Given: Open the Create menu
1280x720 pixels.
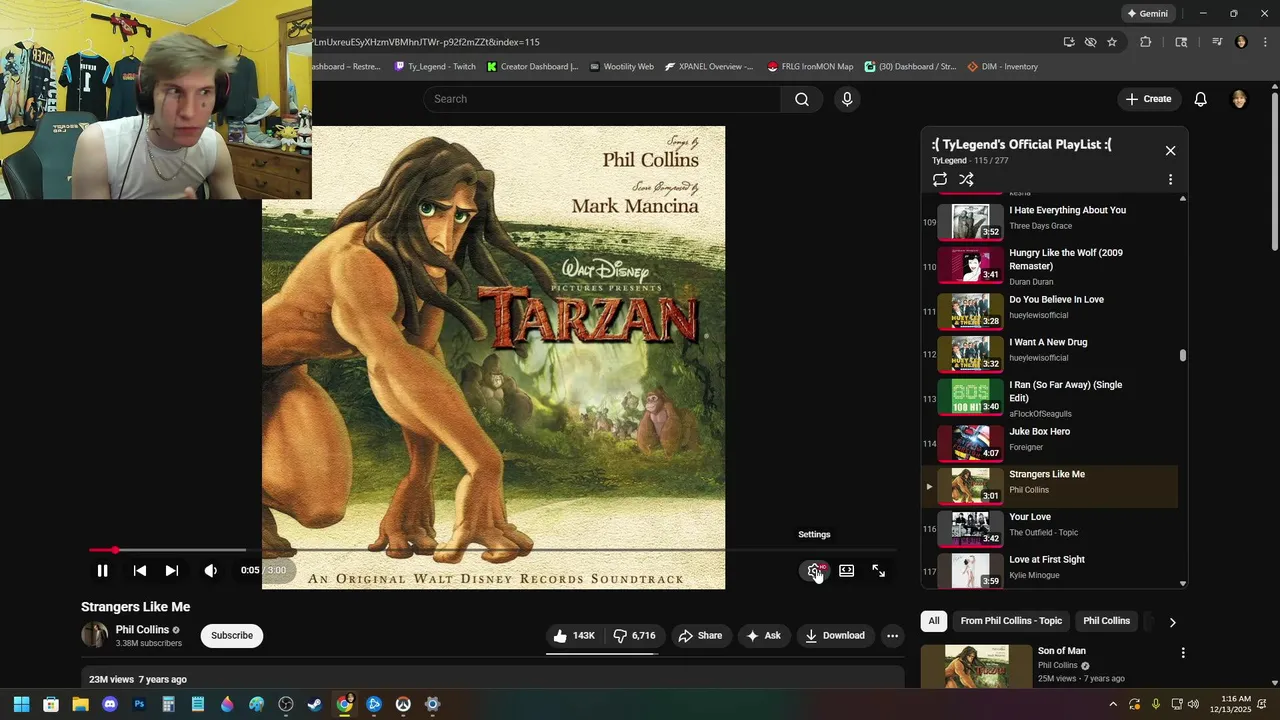Looking at the screenshot, I should (x=1148, y=99).
